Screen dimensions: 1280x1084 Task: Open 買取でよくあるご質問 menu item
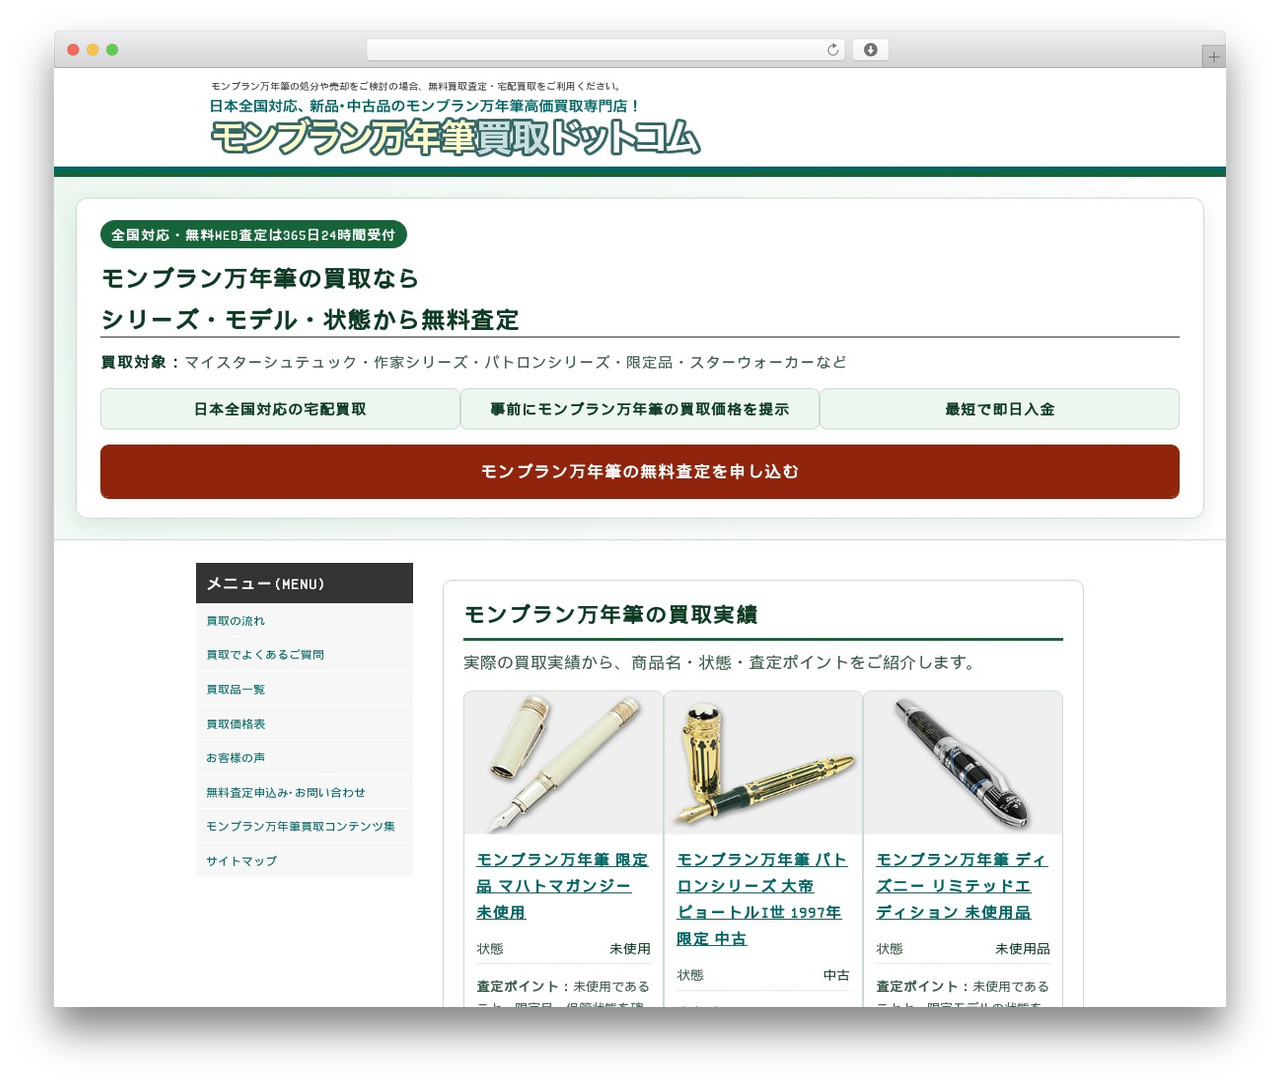pyautogui.click(x=304, y=654)
